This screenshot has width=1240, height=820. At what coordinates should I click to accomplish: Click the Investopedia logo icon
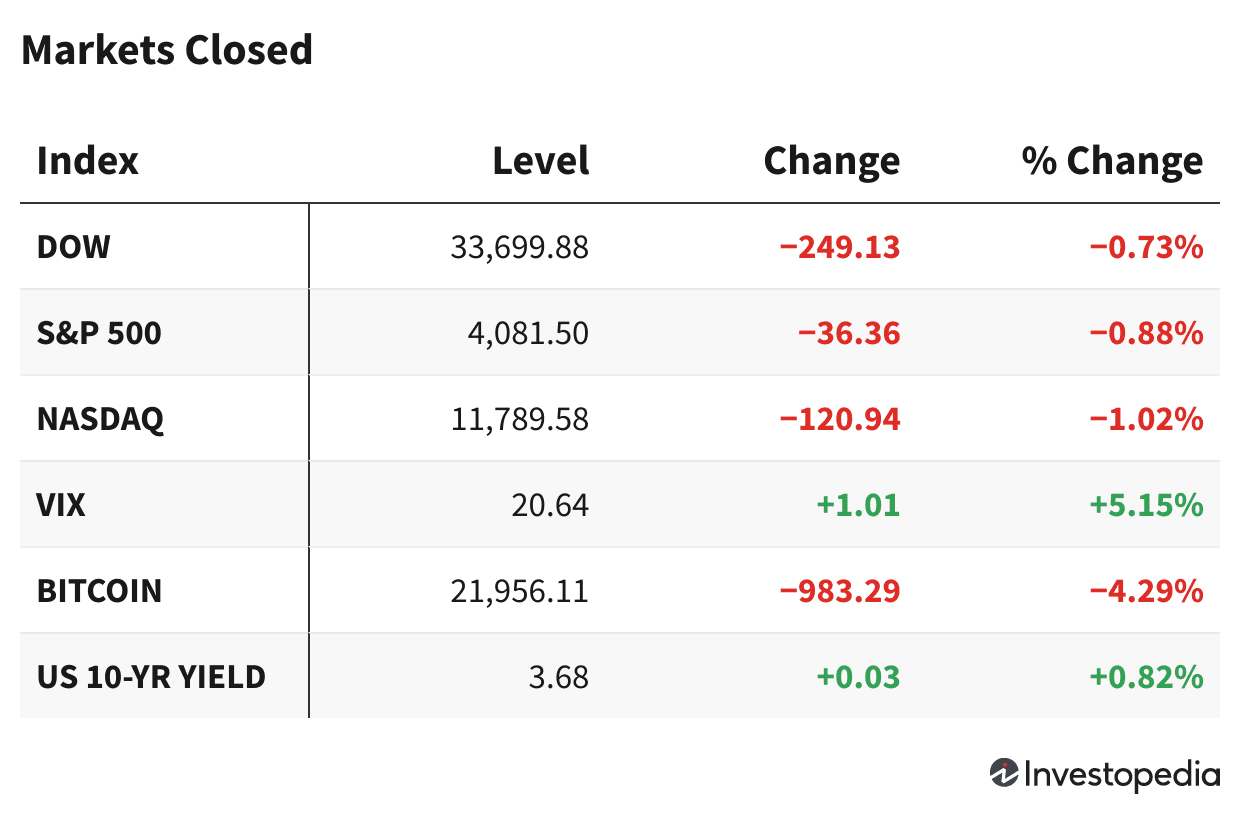(x=1004, y=773)
